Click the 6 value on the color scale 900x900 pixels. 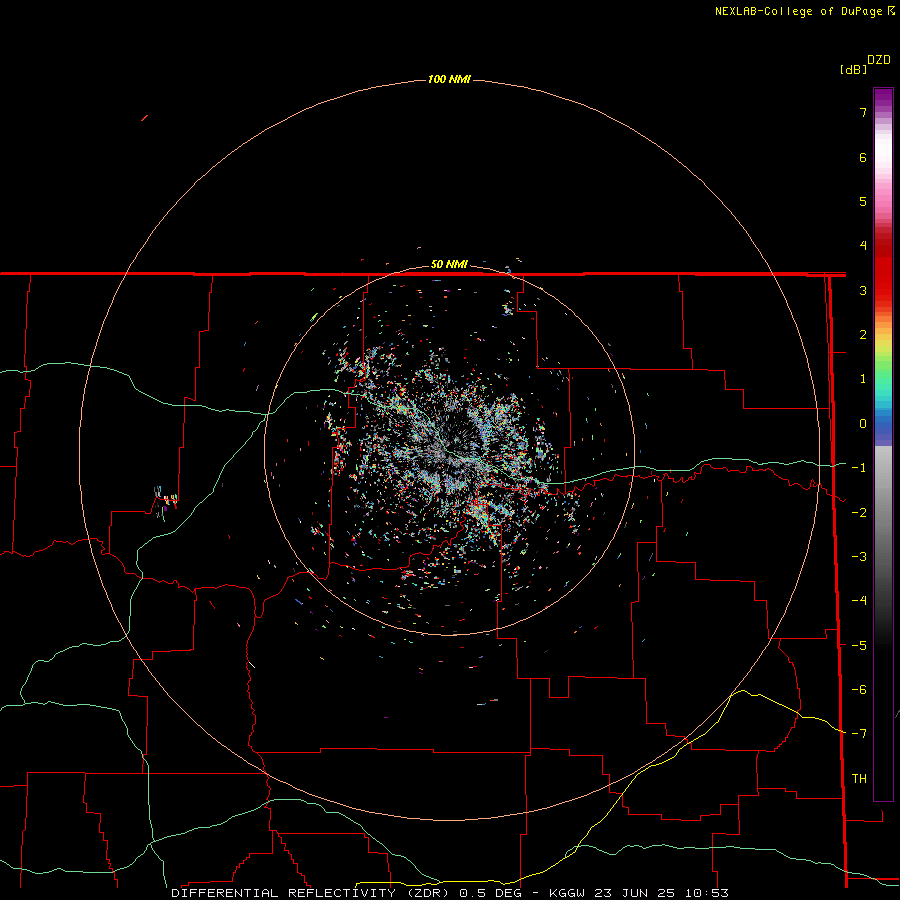coord(863,157)
